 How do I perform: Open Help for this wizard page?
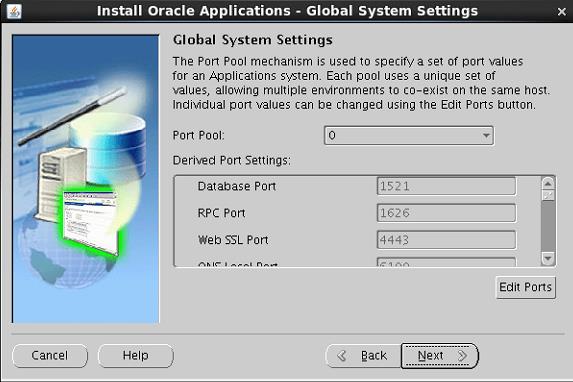coord(136,355)
